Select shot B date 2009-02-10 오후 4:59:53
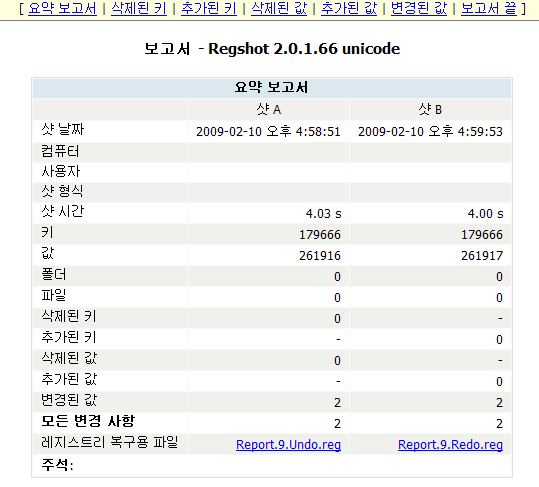This screenshot has width=539, height=487. [430, 131]
